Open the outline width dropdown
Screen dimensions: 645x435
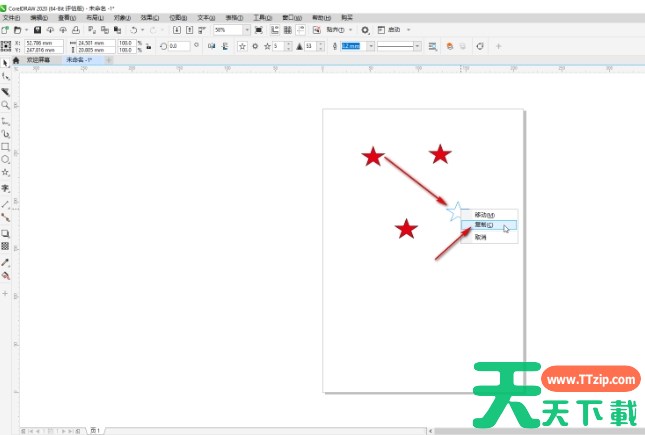372,46
